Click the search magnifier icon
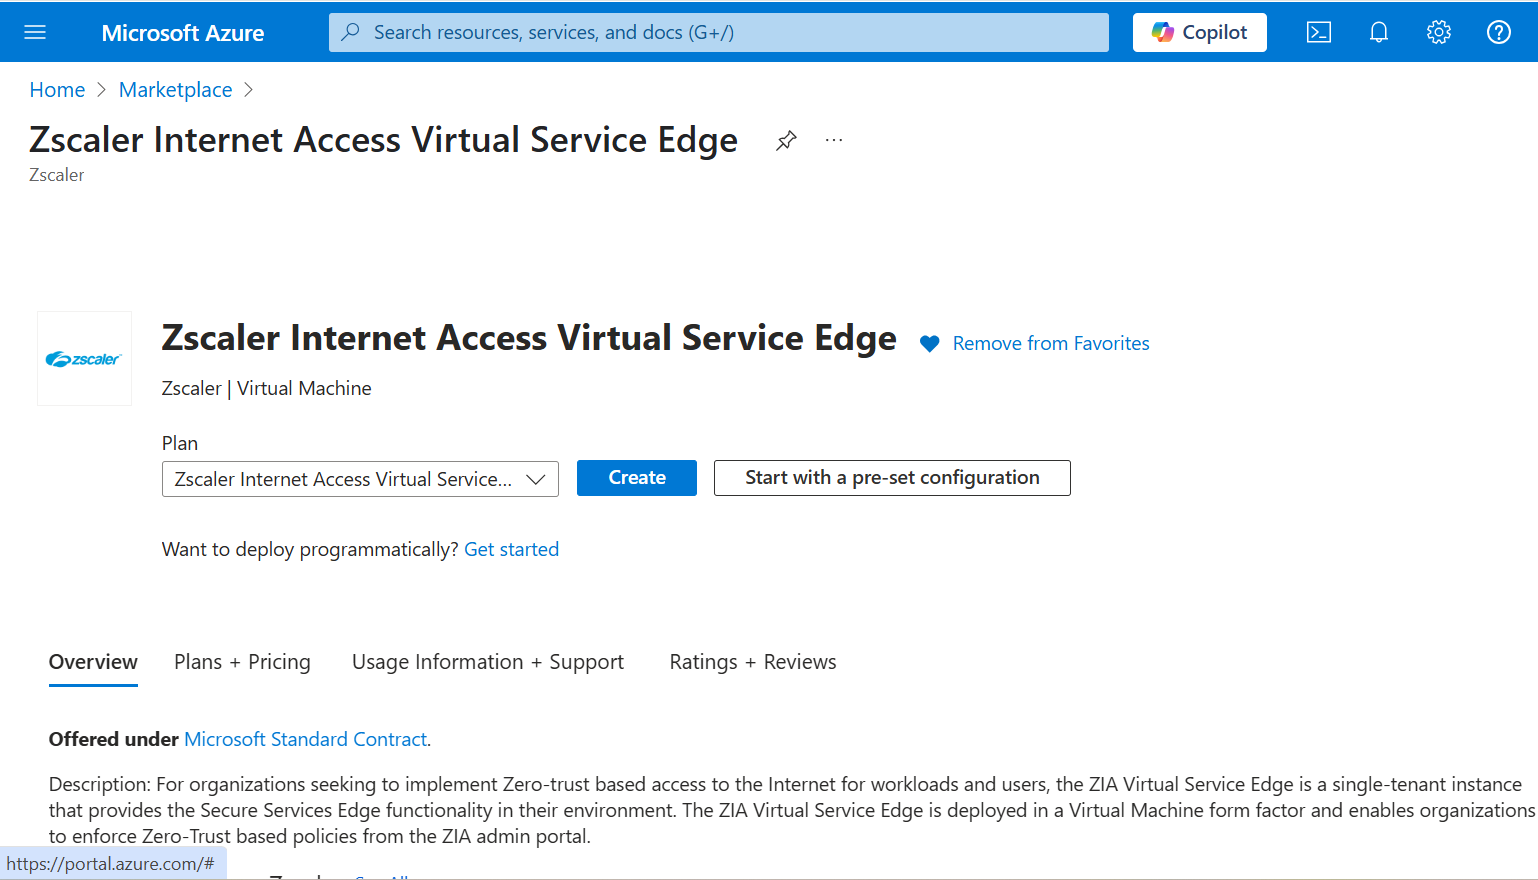The width and height of the screenshot is (1538, 880). point(350,32)
